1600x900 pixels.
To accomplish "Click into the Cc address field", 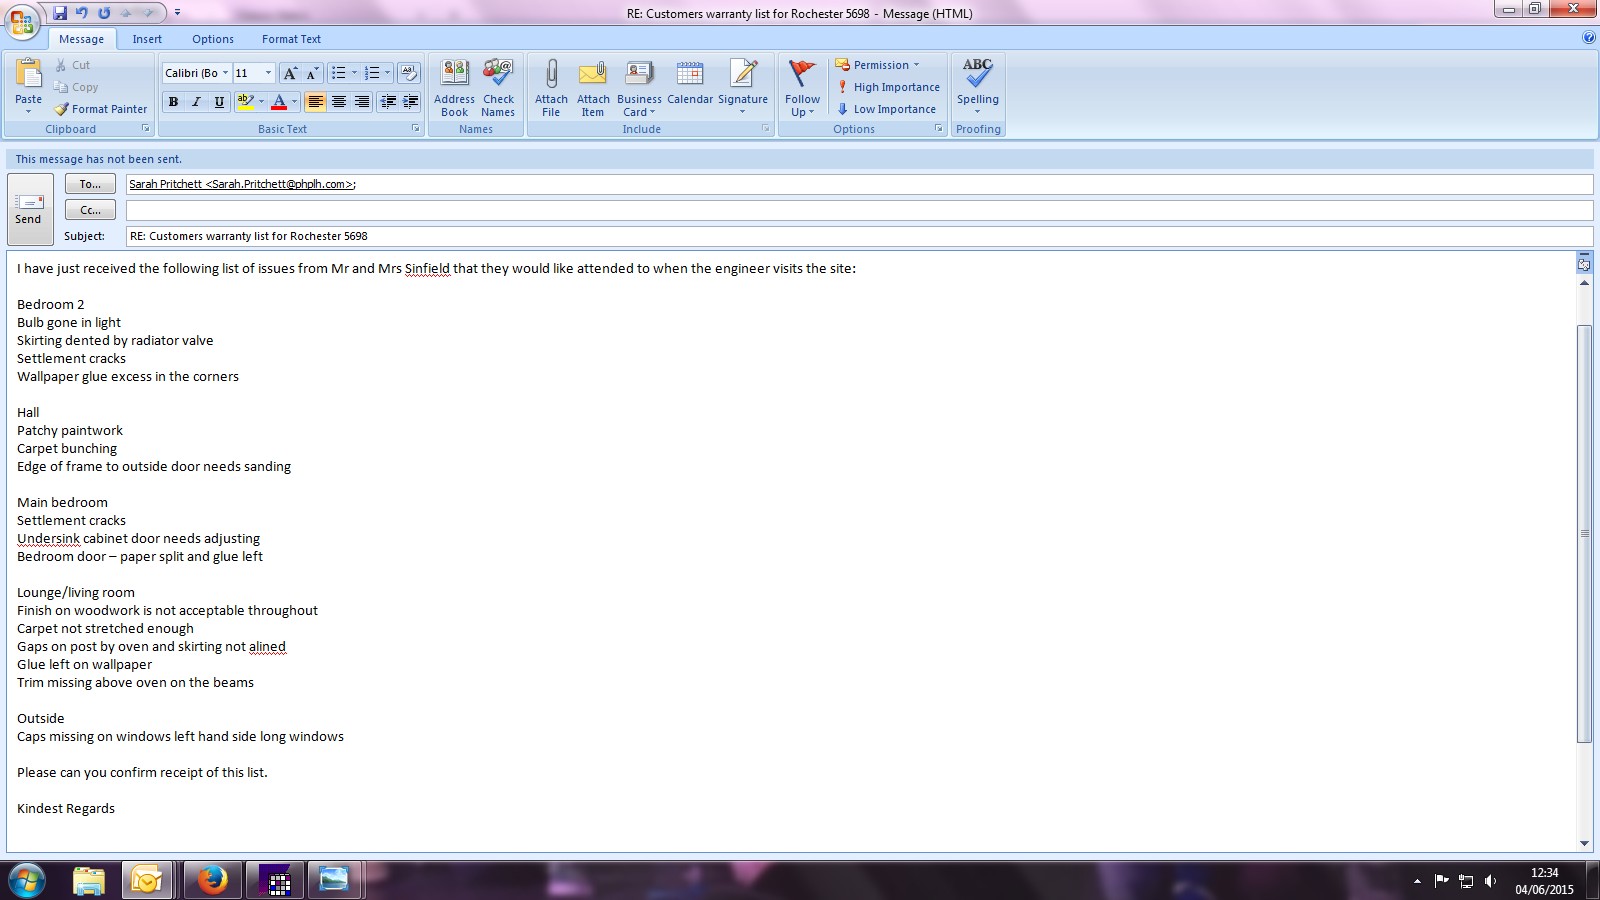I will pyautogui.click(x=858, y=210).
